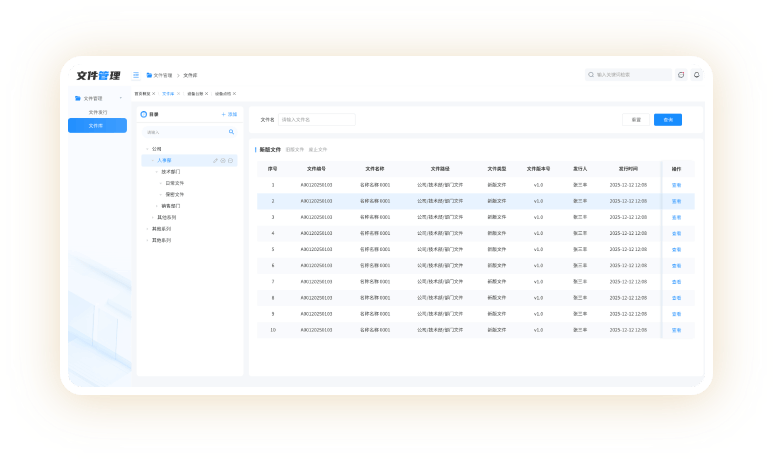Click 查看 link in row 1
The image size is (773, 459).
point(676,185)
